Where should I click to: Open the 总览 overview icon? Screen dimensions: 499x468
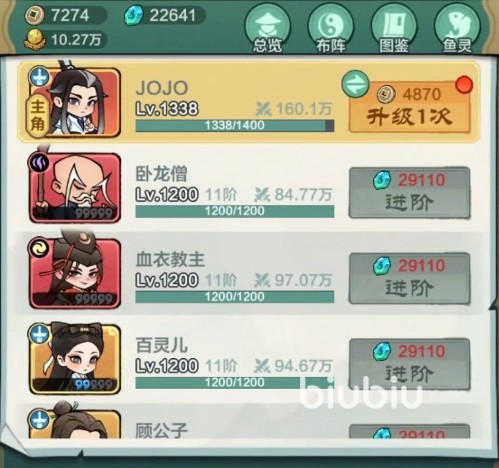tap(267, 28)
